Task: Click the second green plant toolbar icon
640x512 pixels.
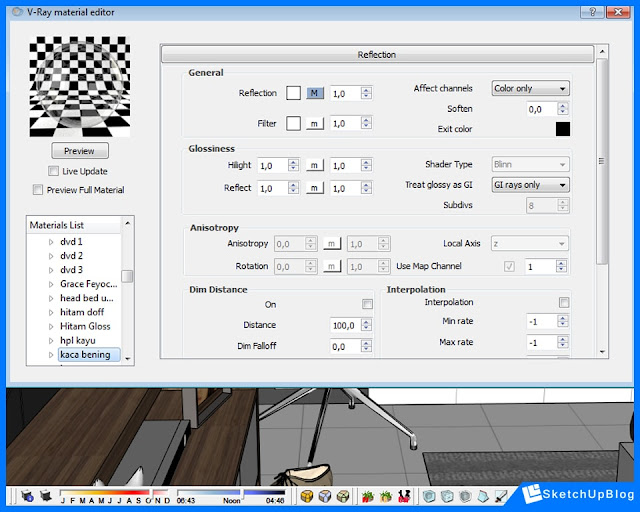Action: (x=386, y=496)
